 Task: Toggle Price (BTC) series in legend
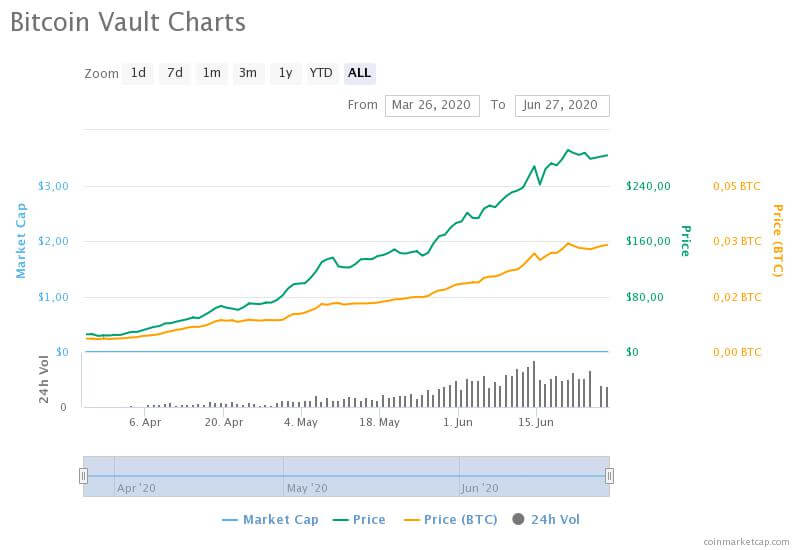451,519
